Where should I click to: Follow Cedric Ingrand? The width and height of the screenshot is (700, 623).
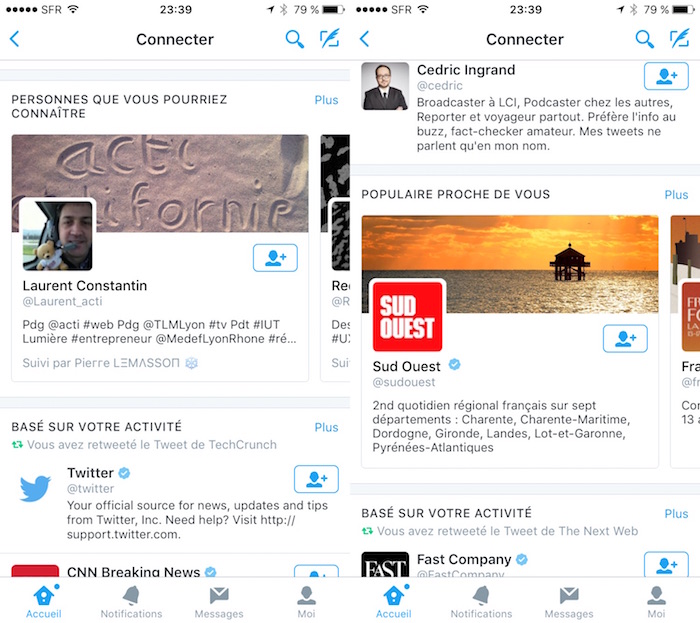tap(666, 76)
